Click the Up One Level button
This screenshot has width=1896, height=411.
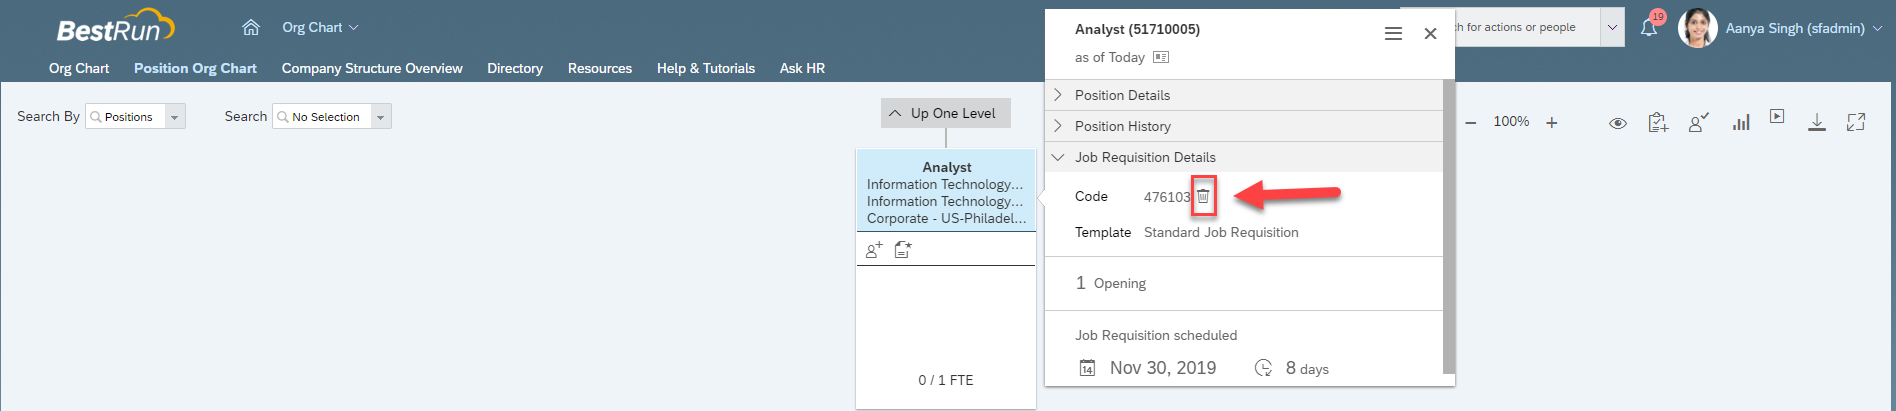(946, 113)
